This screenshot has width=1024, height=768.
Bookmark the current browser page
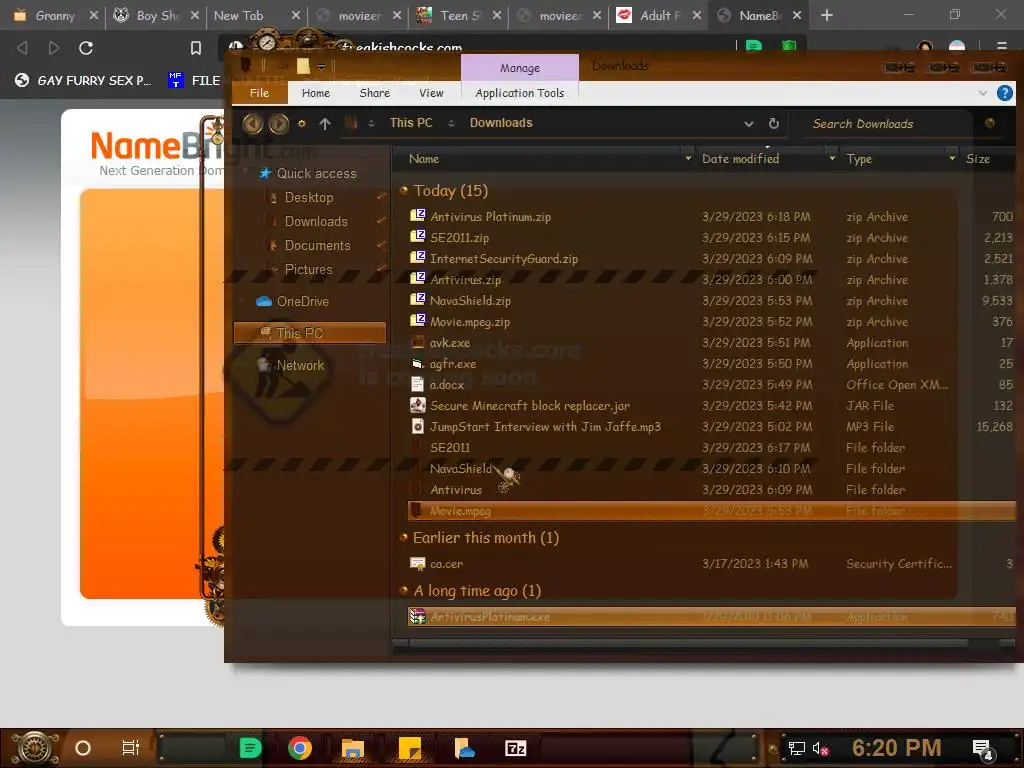click(x=195, y=48)
